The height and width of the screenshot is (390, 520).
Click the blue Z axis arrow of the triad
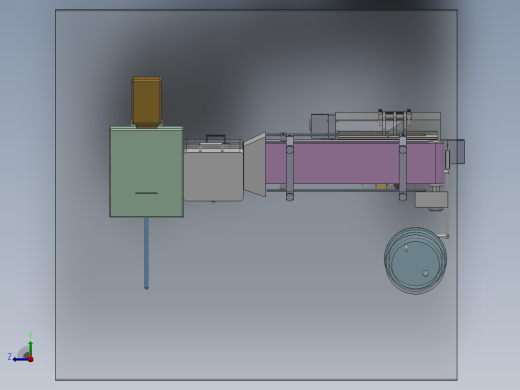click(x=20, y=359)
